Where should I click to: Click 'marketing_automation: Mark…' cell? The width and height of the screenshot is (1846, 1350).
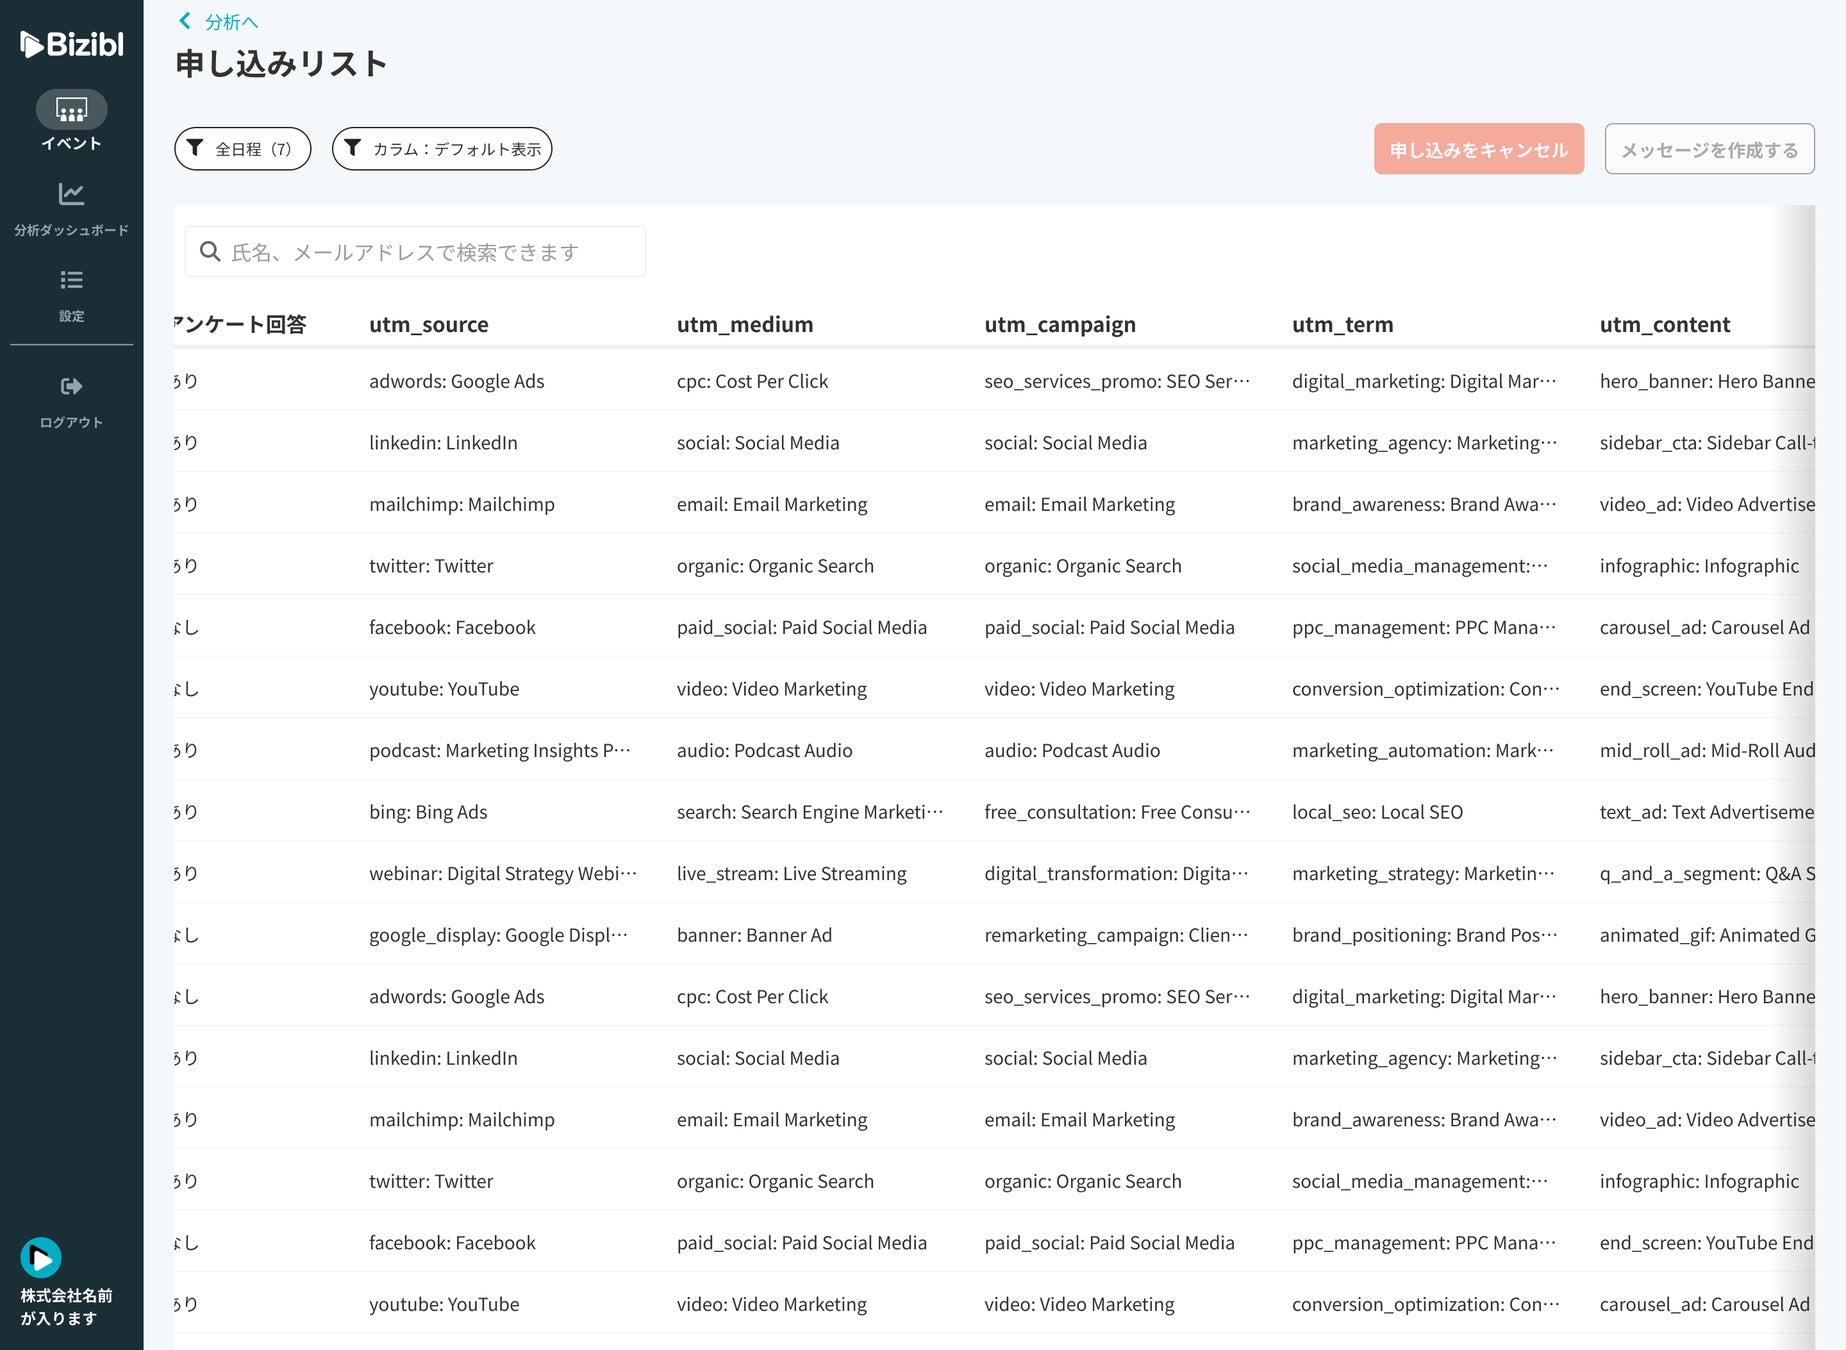(1423, 750)
